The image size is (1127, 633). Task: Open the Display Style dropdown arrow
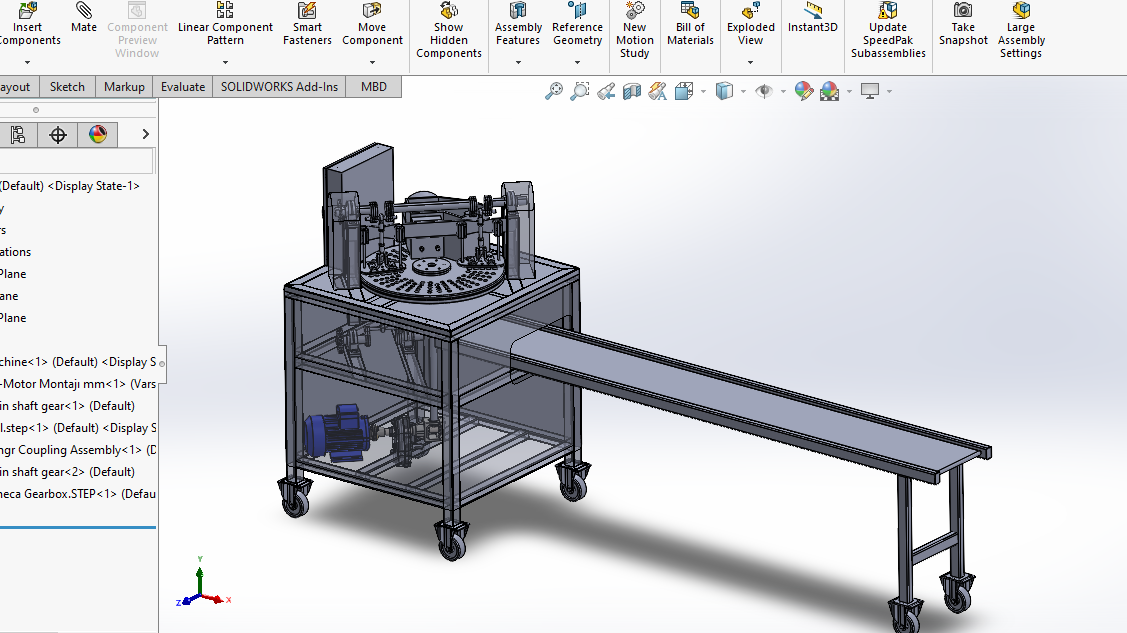click(x=743, y=91)
